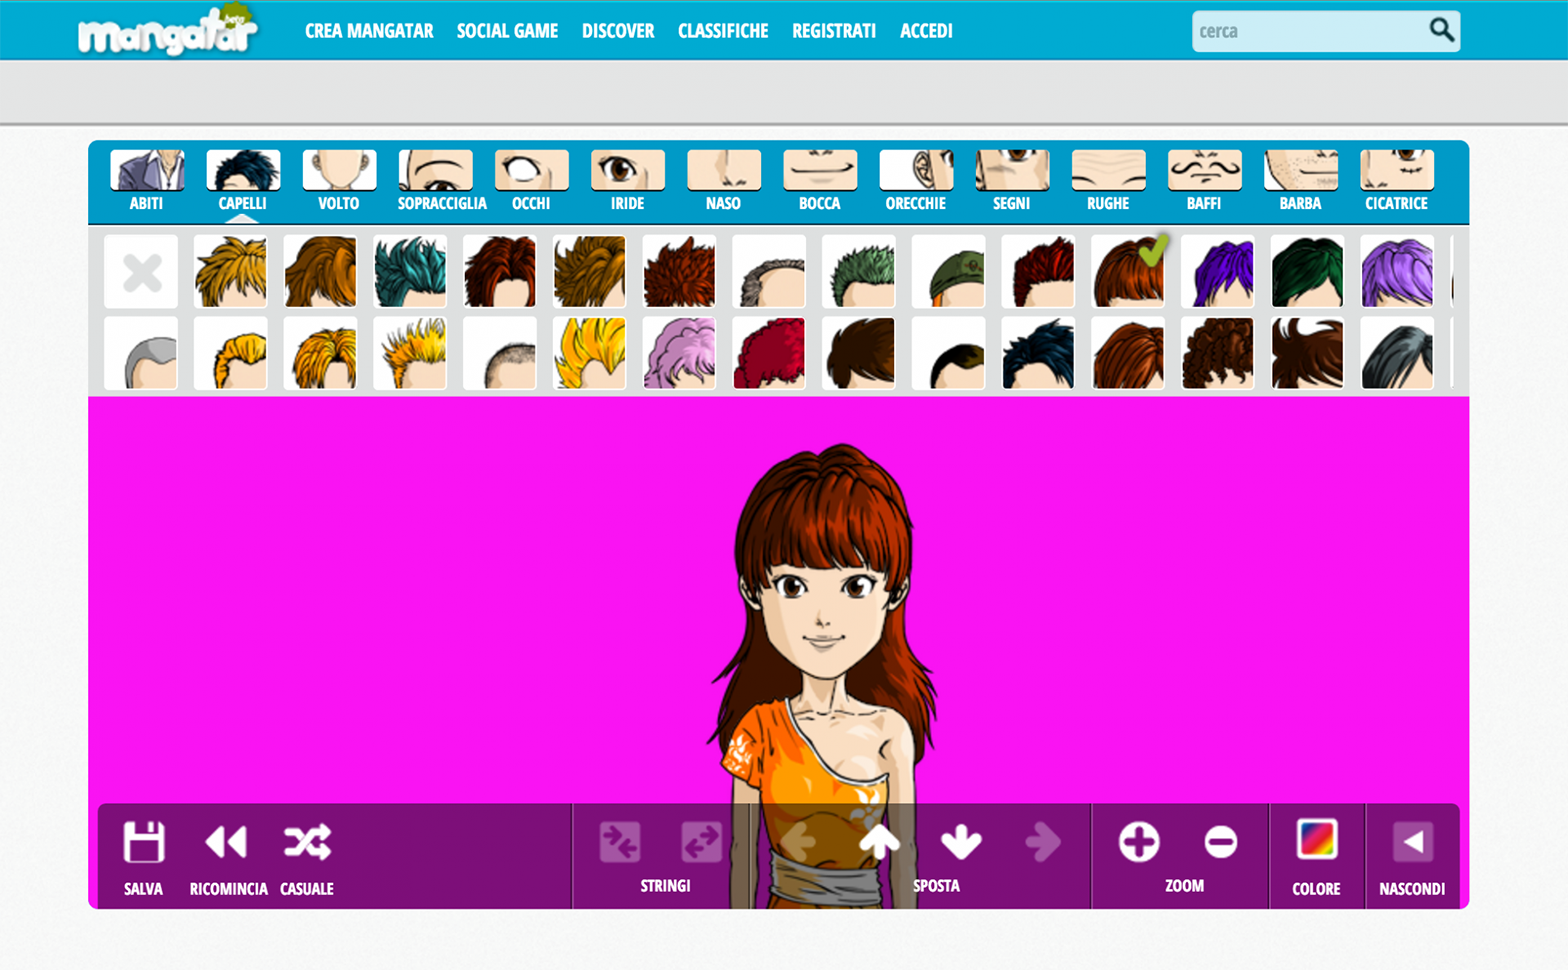This screenshot has width=1568, height=970.
Task: Select the curly brown hair style
Action: [x=1217, y=353]
